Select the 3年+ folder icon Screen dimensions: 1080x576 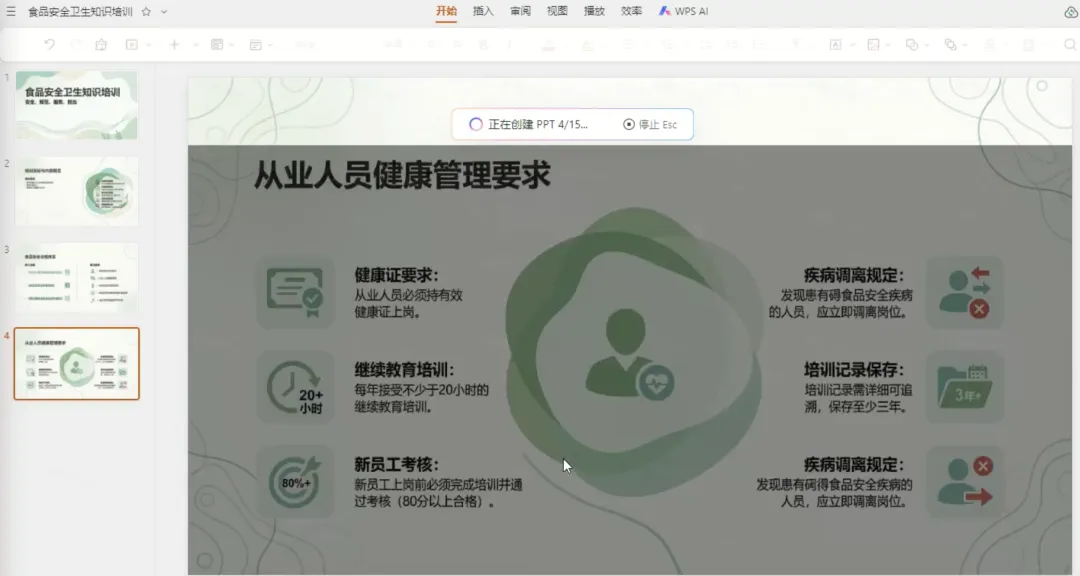click(964, 387)
